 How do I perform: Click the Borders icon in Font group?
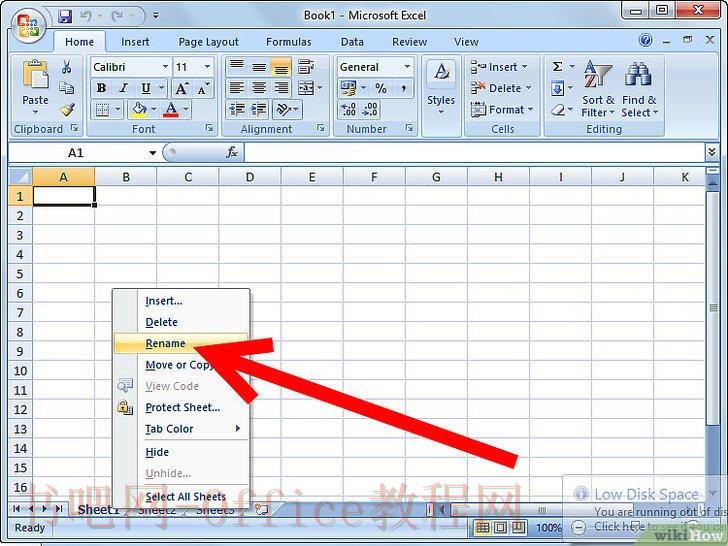point(102,110)
